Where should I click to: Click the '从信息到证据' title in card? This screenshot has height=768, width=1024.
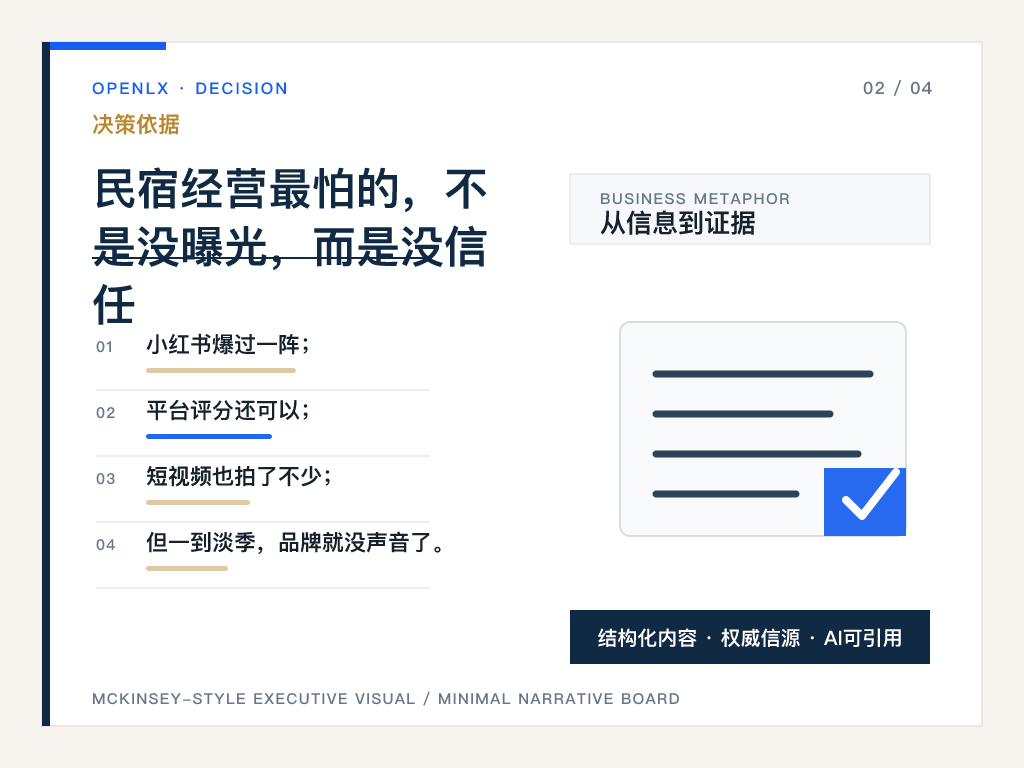coord(678,223)
